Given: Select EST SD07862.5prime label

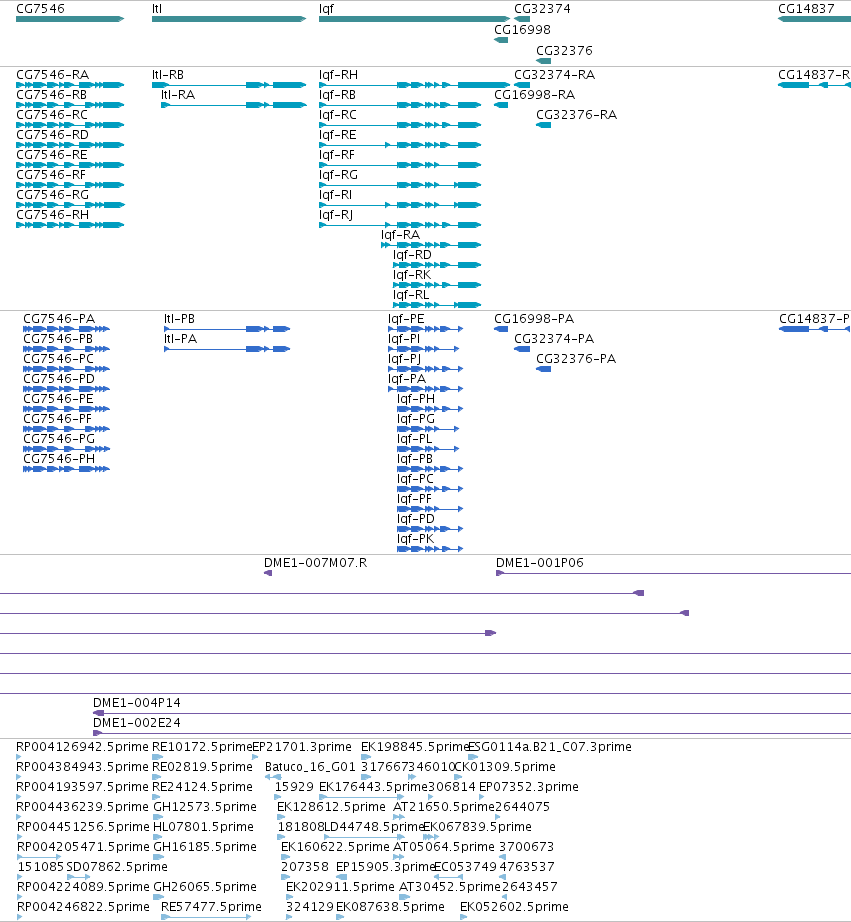Looking at the screenshot, I should click(x=116, y=867).
